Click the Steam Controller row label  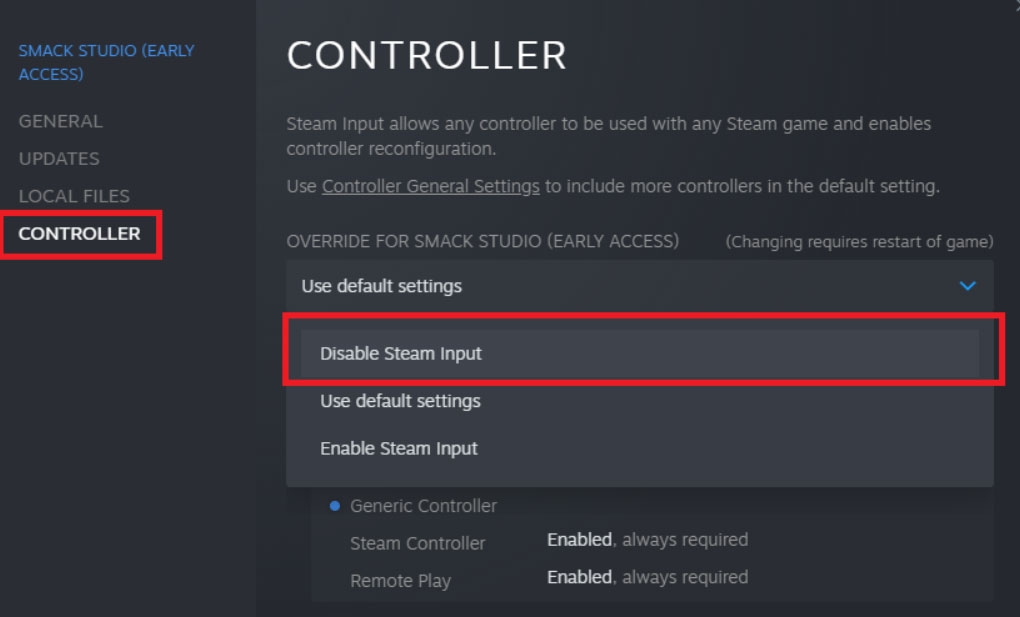coord(417,543)
